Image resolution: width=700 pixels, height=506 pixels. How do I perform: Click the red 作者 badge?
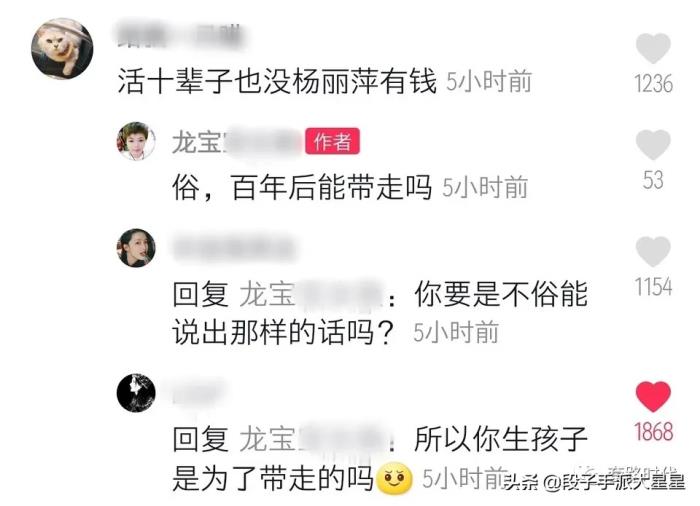point(332,142)
